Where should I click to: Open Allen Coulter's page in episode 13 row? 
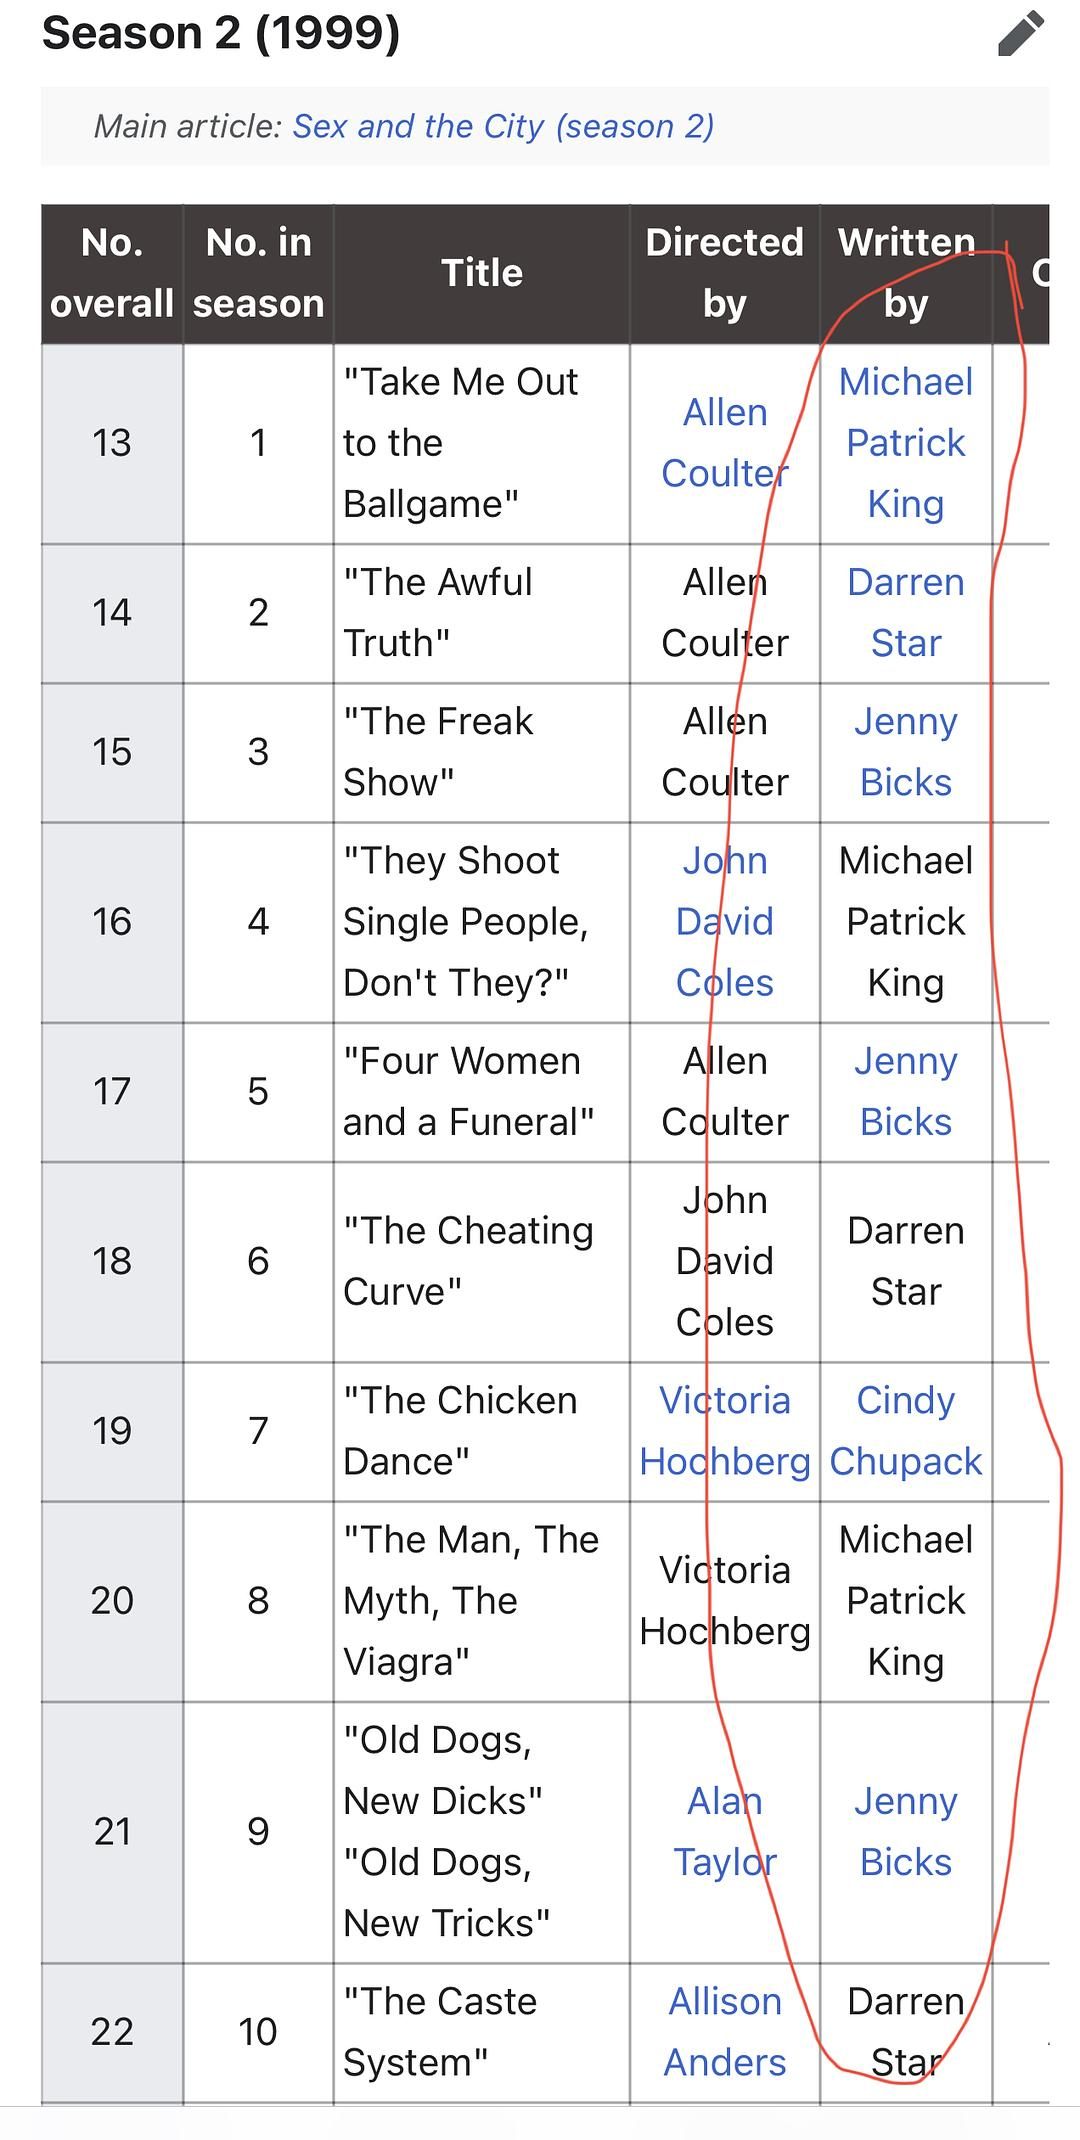pyautogui.click(x=725, y=443)
